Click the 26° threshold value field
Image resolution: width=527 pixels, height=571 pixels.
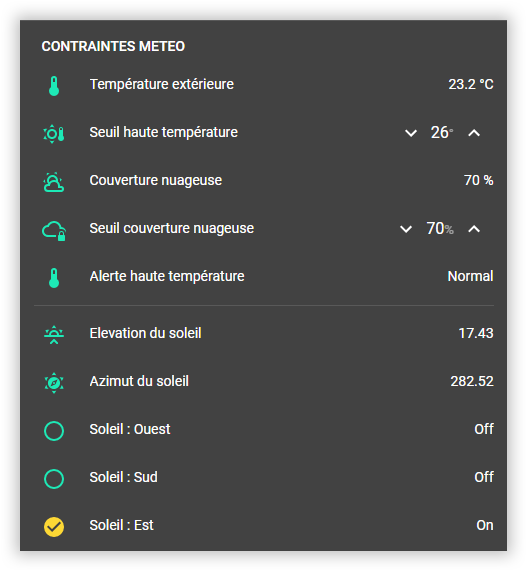pyautogui.click(x=442, y=132)
